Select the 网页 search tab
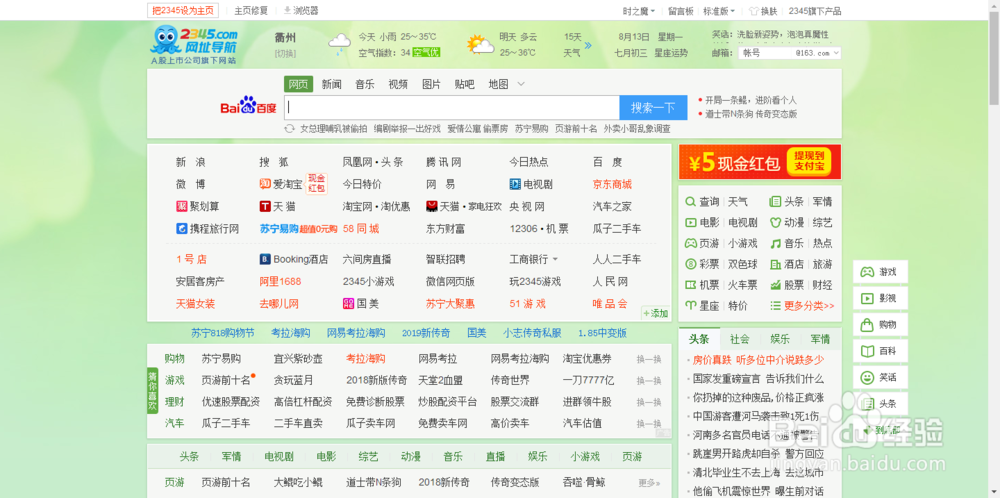 (x=298, y=84)
